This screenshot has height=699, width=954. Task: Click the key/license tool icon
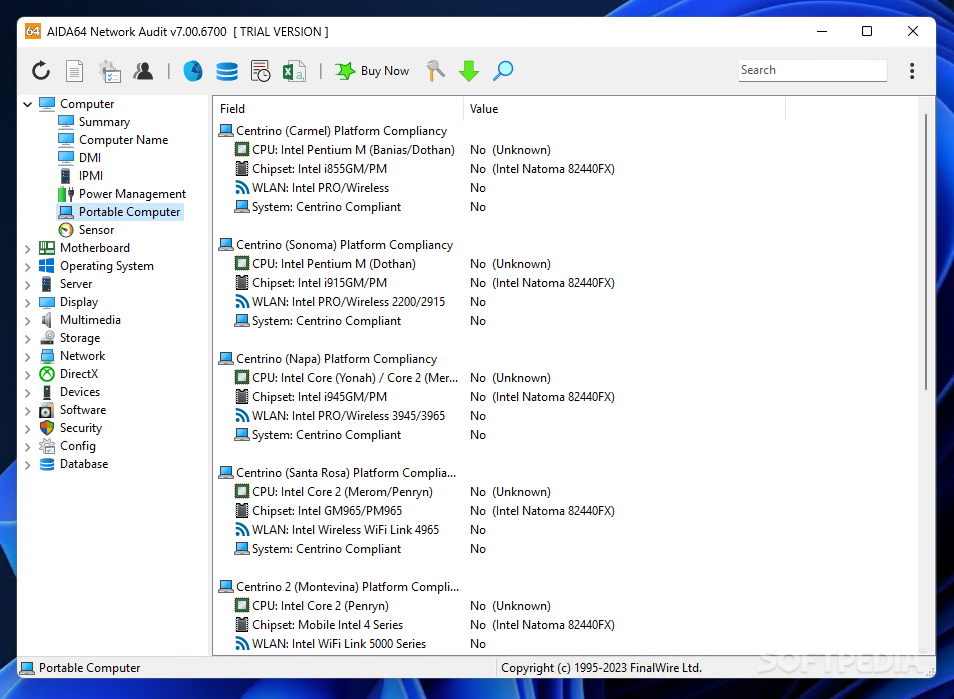pos(436,71)
